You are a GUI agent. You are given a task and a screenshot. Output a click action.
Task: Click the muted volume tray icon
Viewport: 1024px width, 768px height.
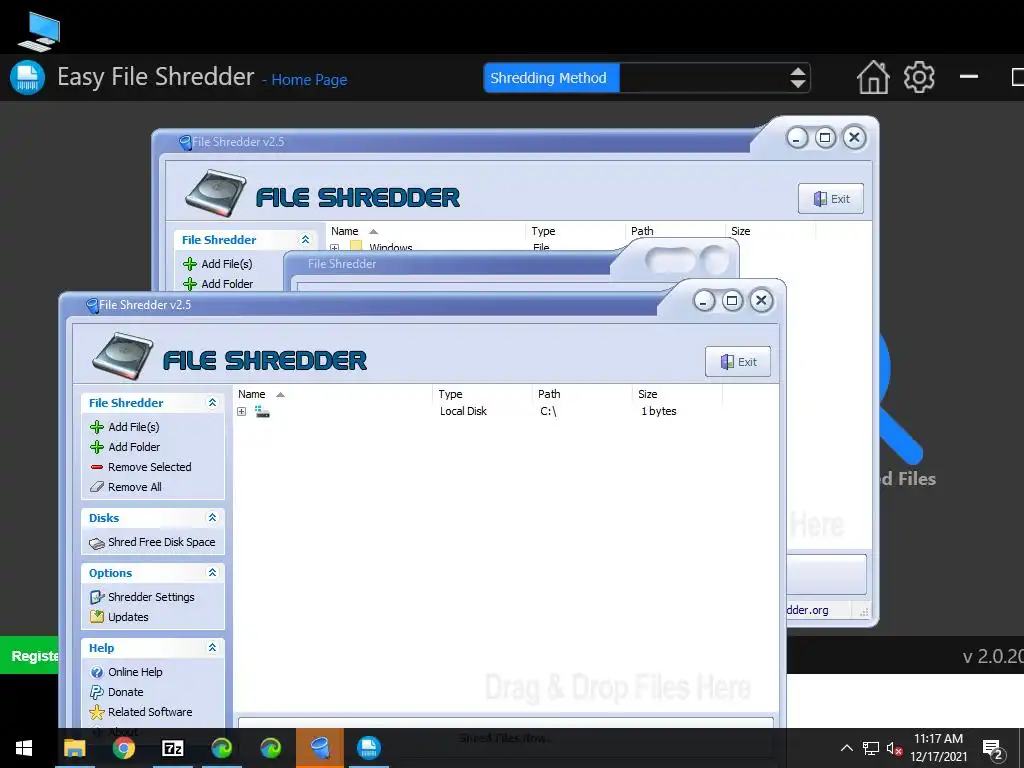894,748
